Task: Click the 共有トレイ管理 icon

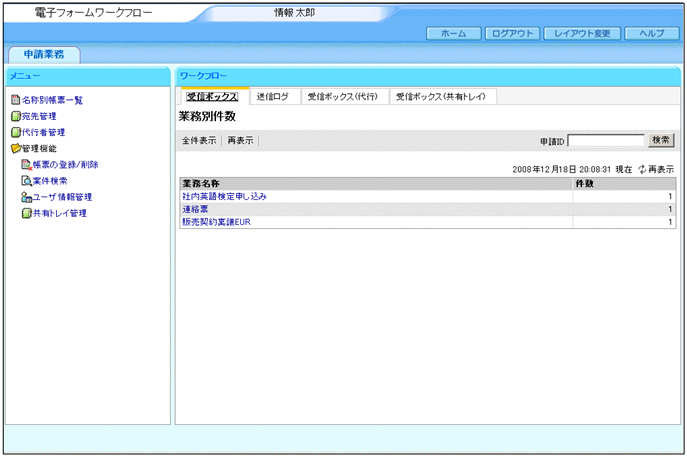Action: 26,213
